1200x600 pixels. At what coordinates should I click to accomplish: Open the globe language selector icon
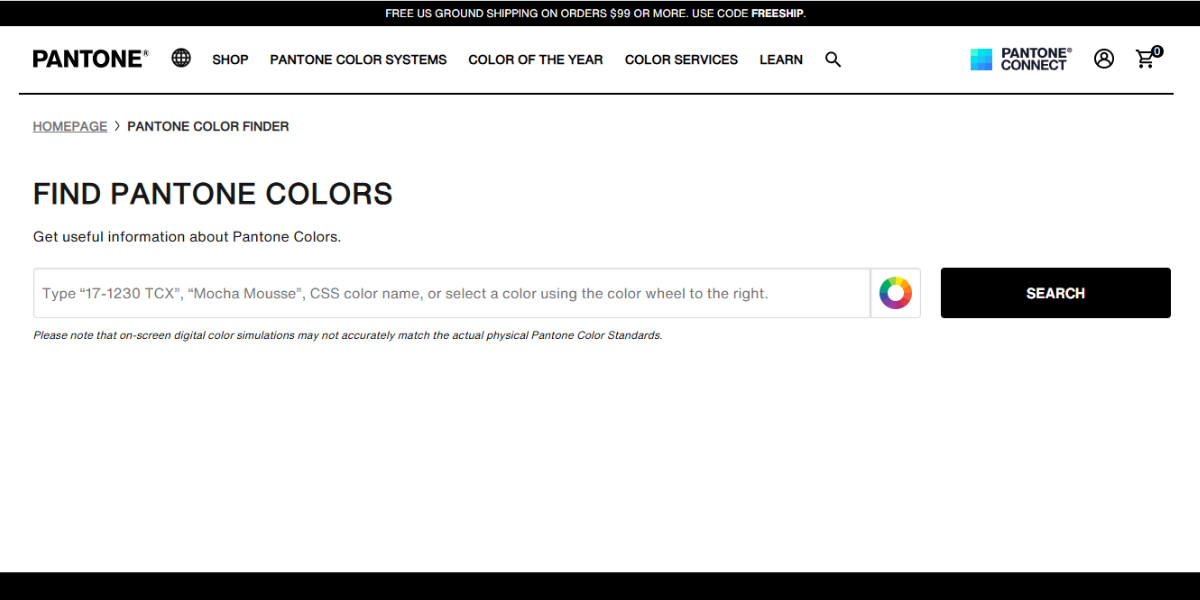[181, 58]
